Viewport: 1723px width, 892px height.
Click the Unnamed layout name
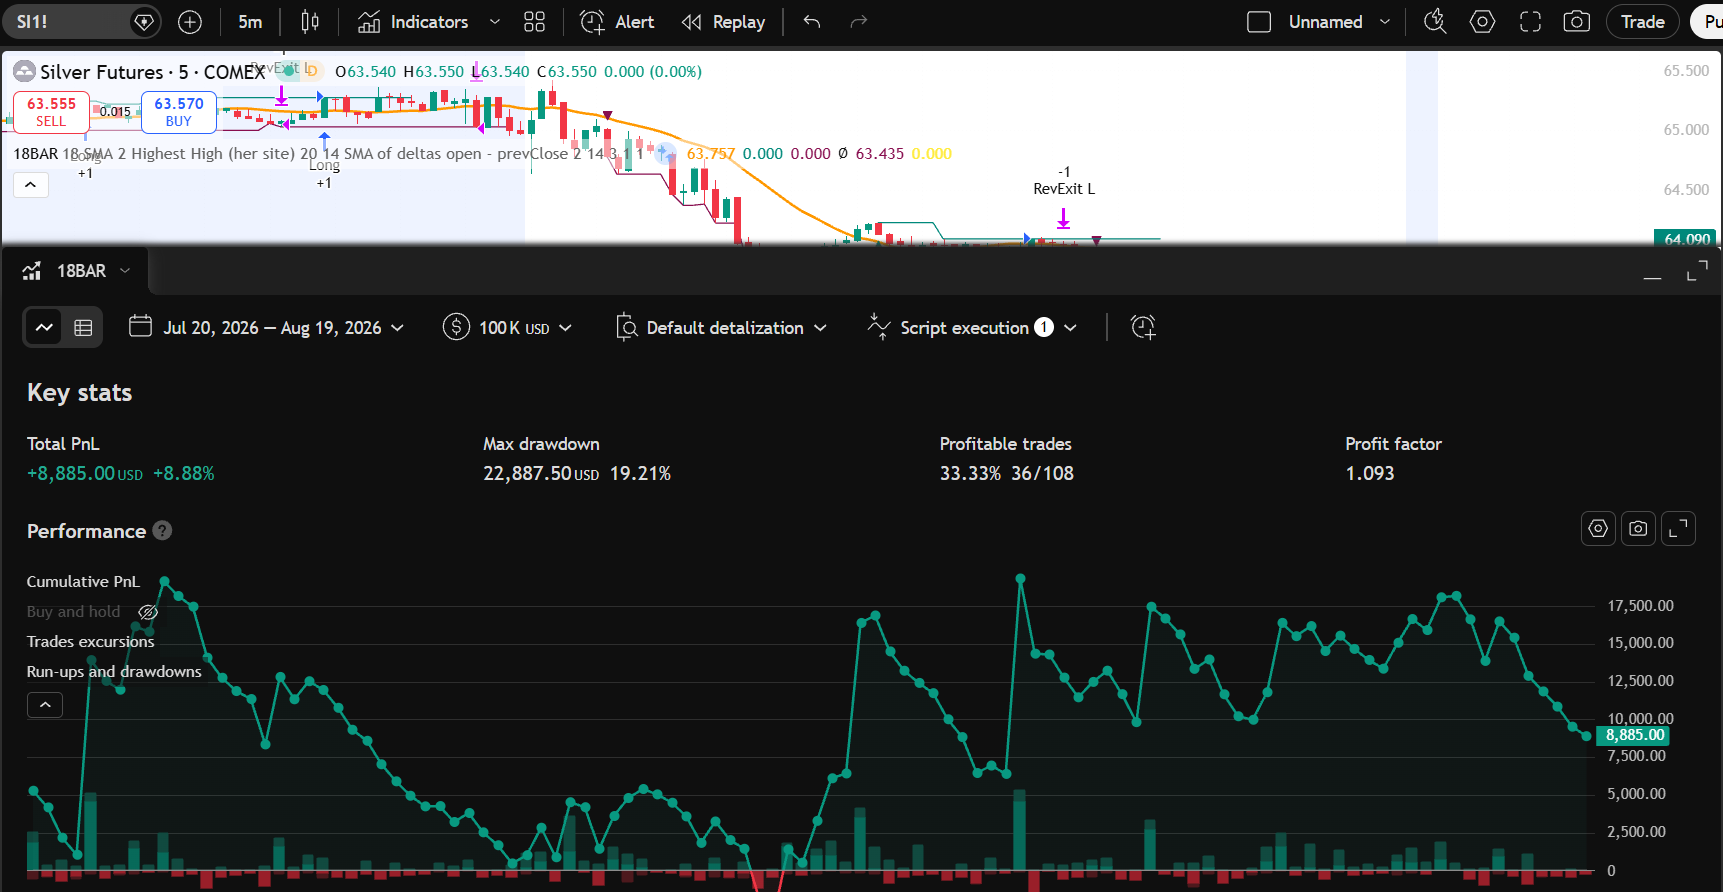(1325, 21)
